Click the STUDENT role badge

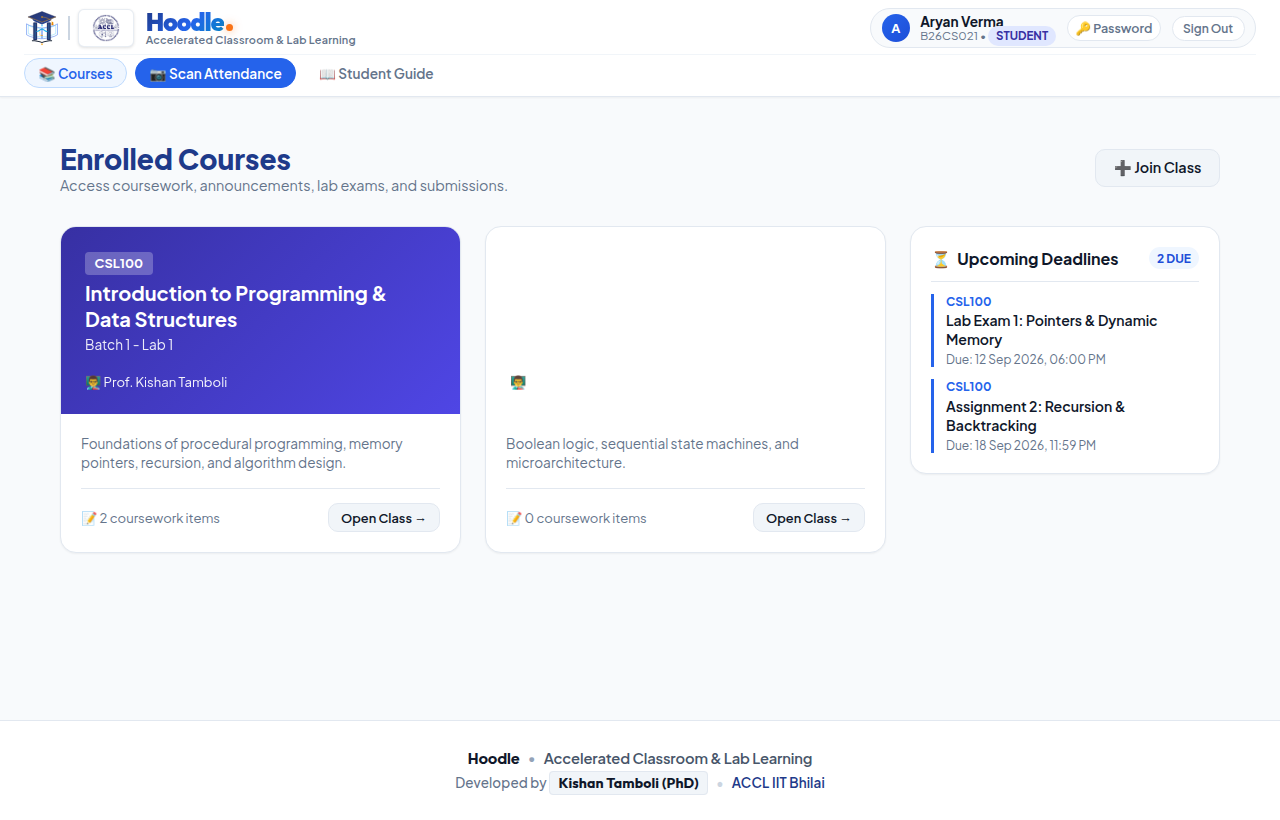pos(1022,36)
